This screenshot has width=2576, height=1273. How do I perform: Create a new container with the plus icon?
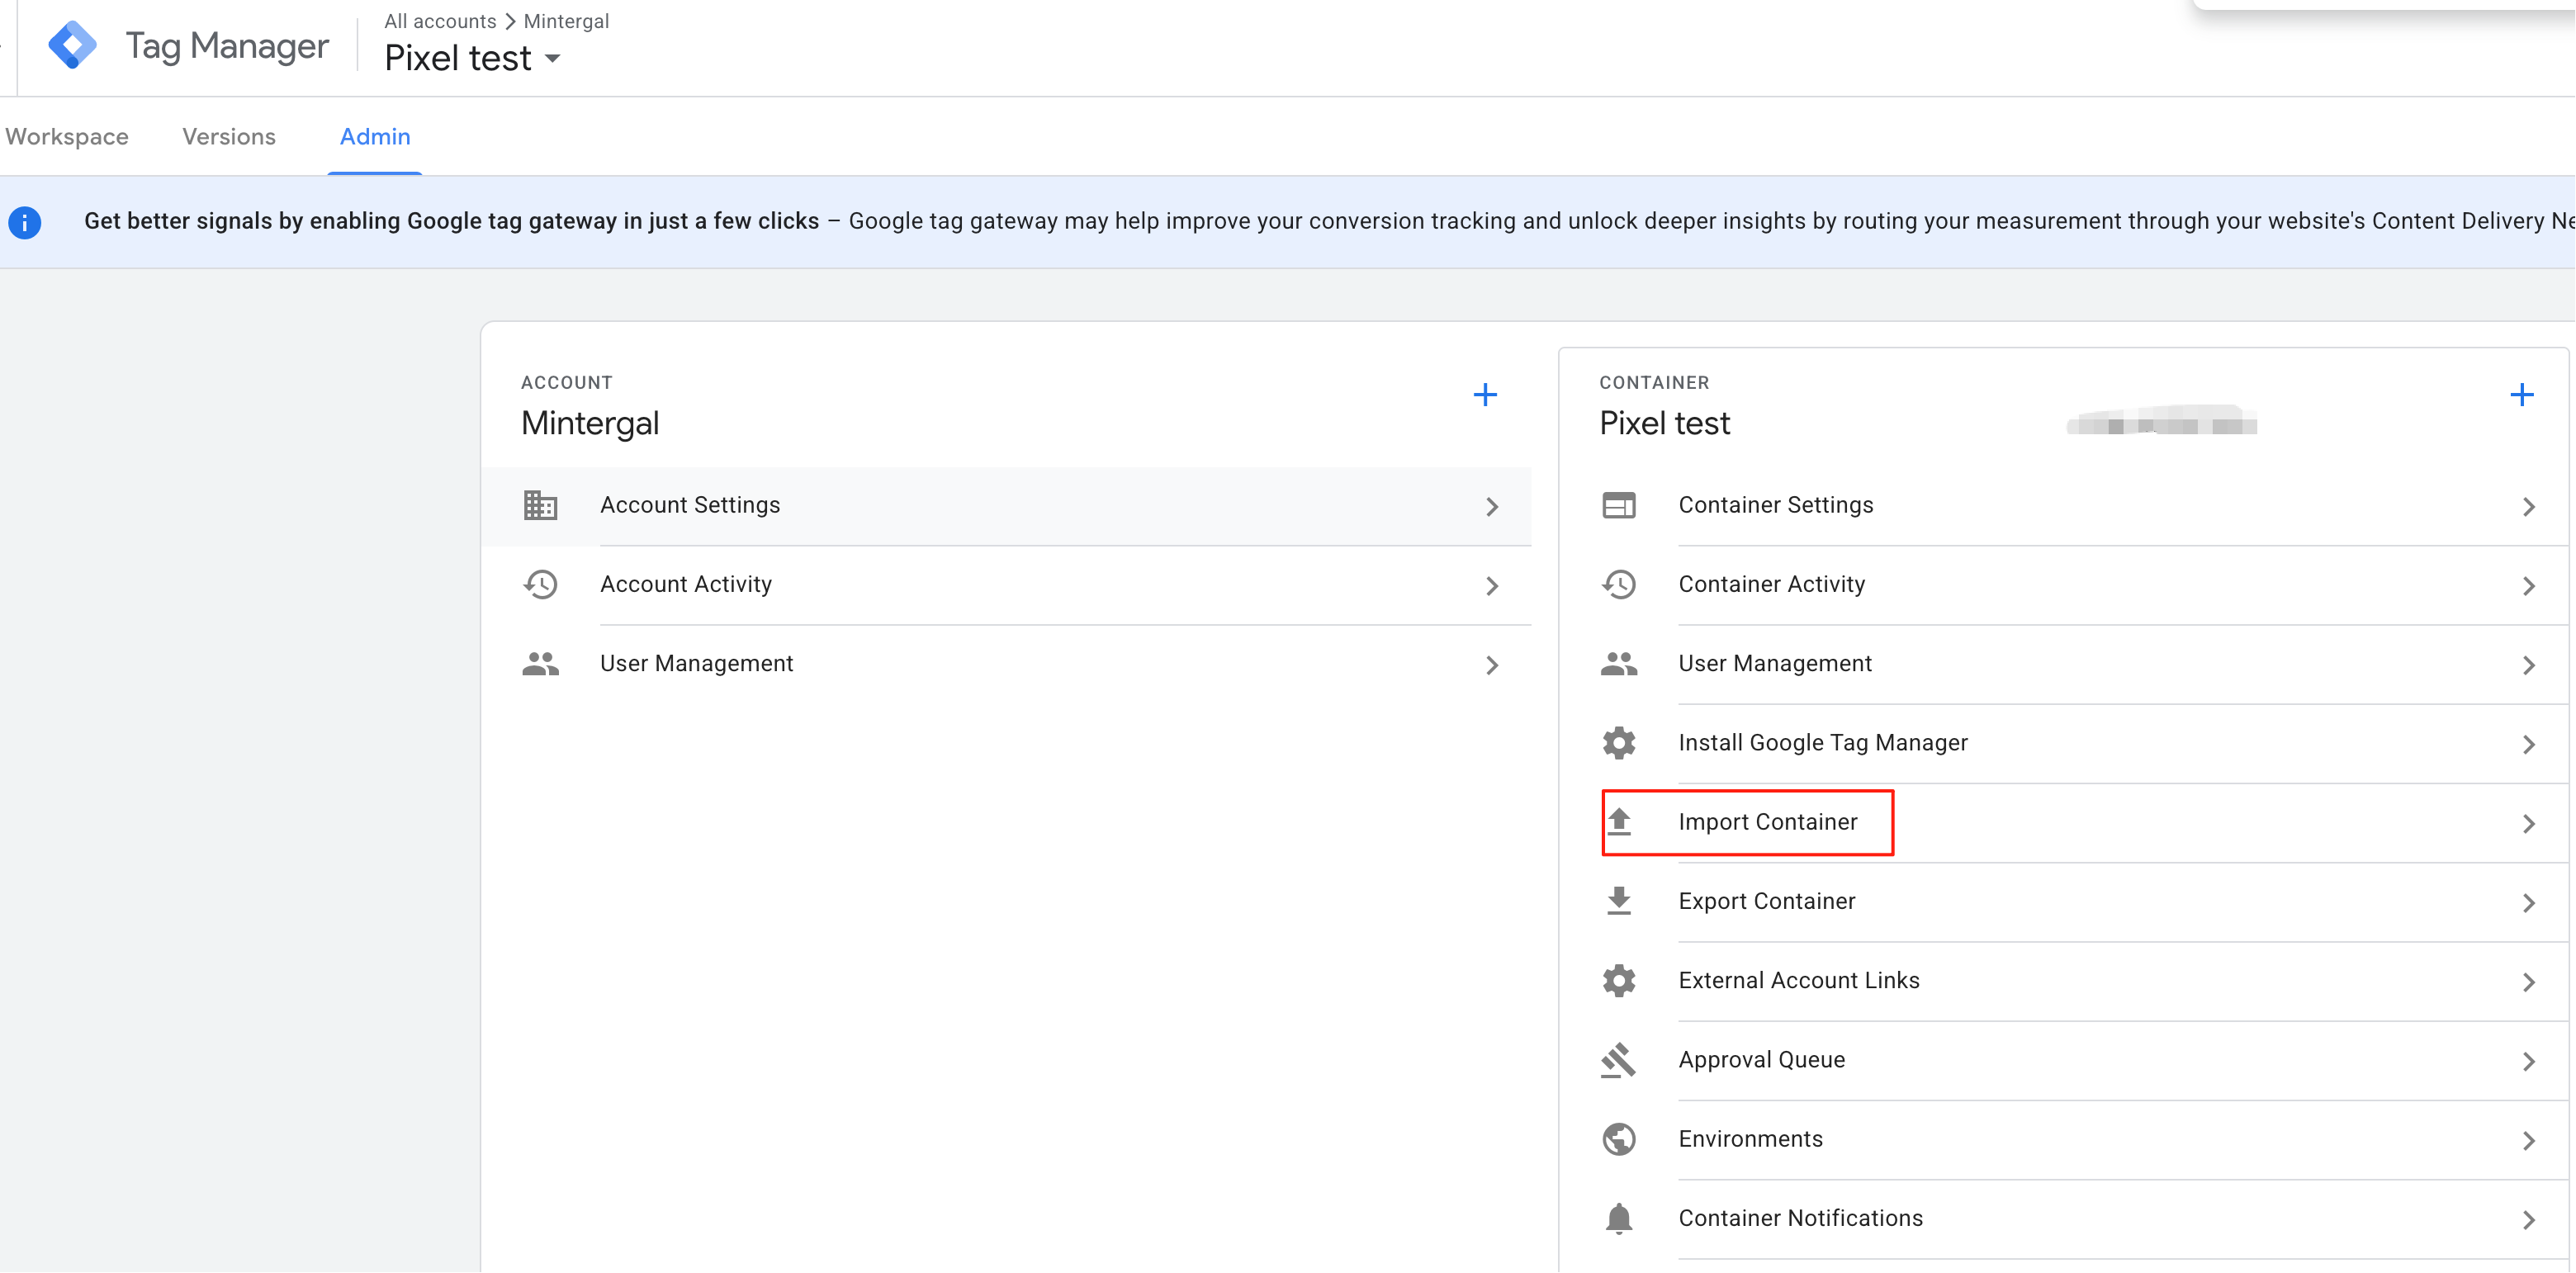(2522, 395)
